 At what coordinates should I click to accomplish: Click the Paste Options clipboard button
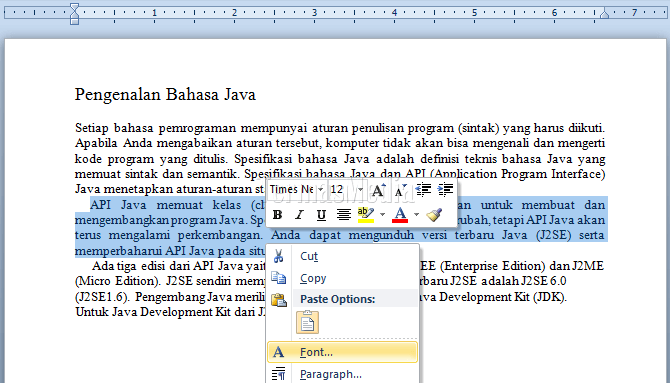308,322
